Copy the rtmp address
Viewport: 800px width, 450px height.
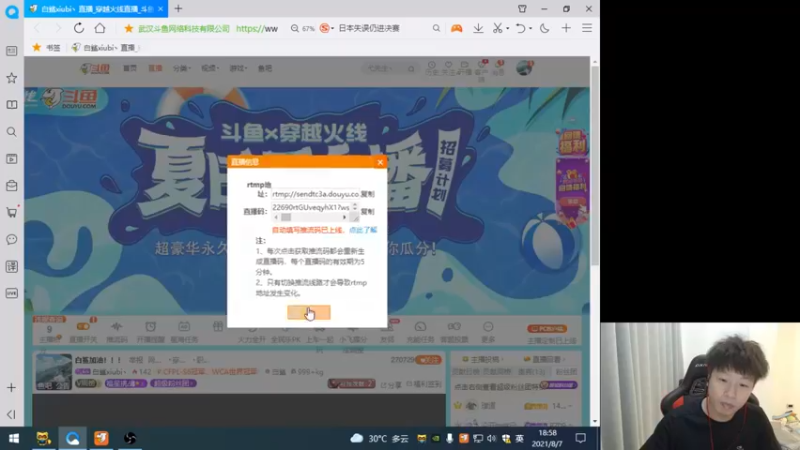pyautogui.click(x=367, y=194)
